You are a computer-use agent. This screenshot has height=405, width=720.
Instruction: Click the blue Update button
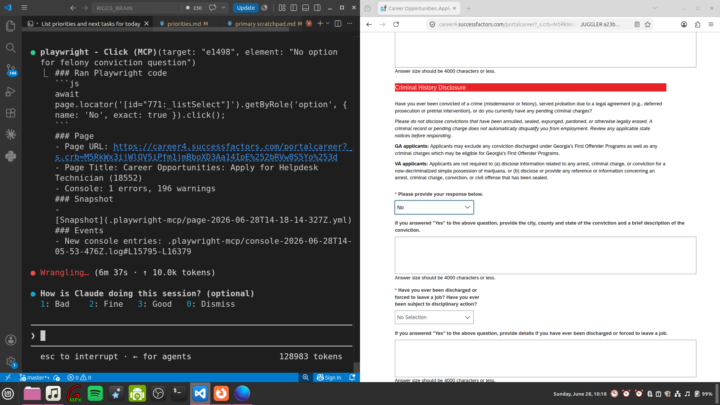pos(245,8)
